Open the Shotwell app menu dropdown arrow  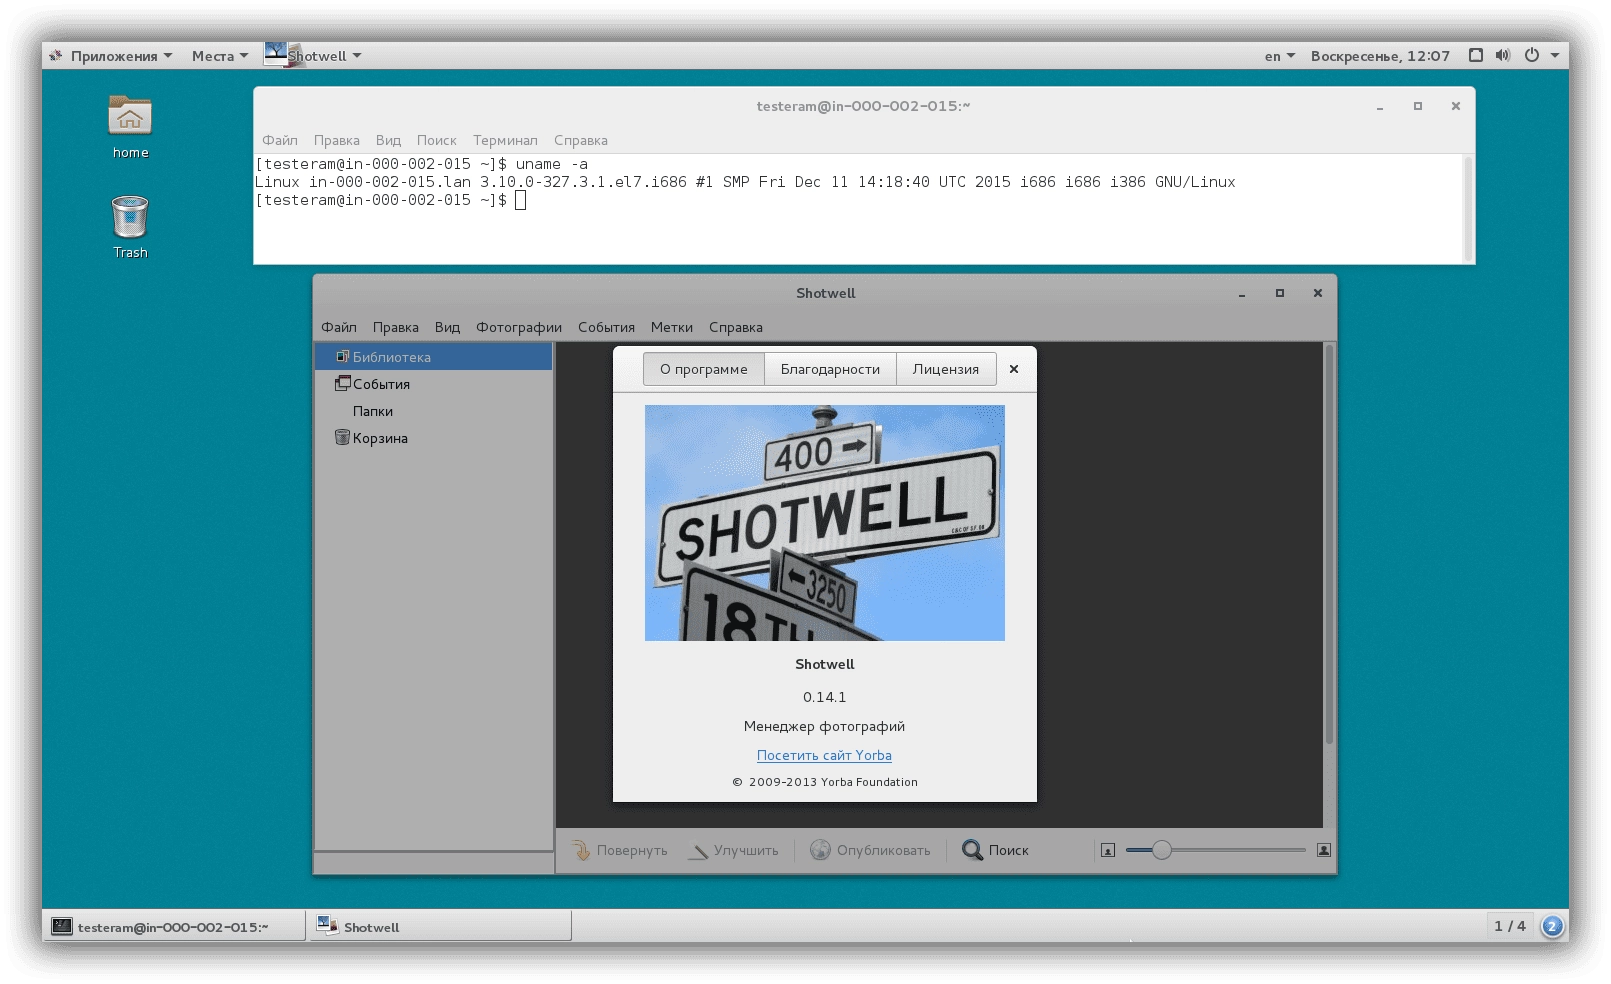pos(357,56)
